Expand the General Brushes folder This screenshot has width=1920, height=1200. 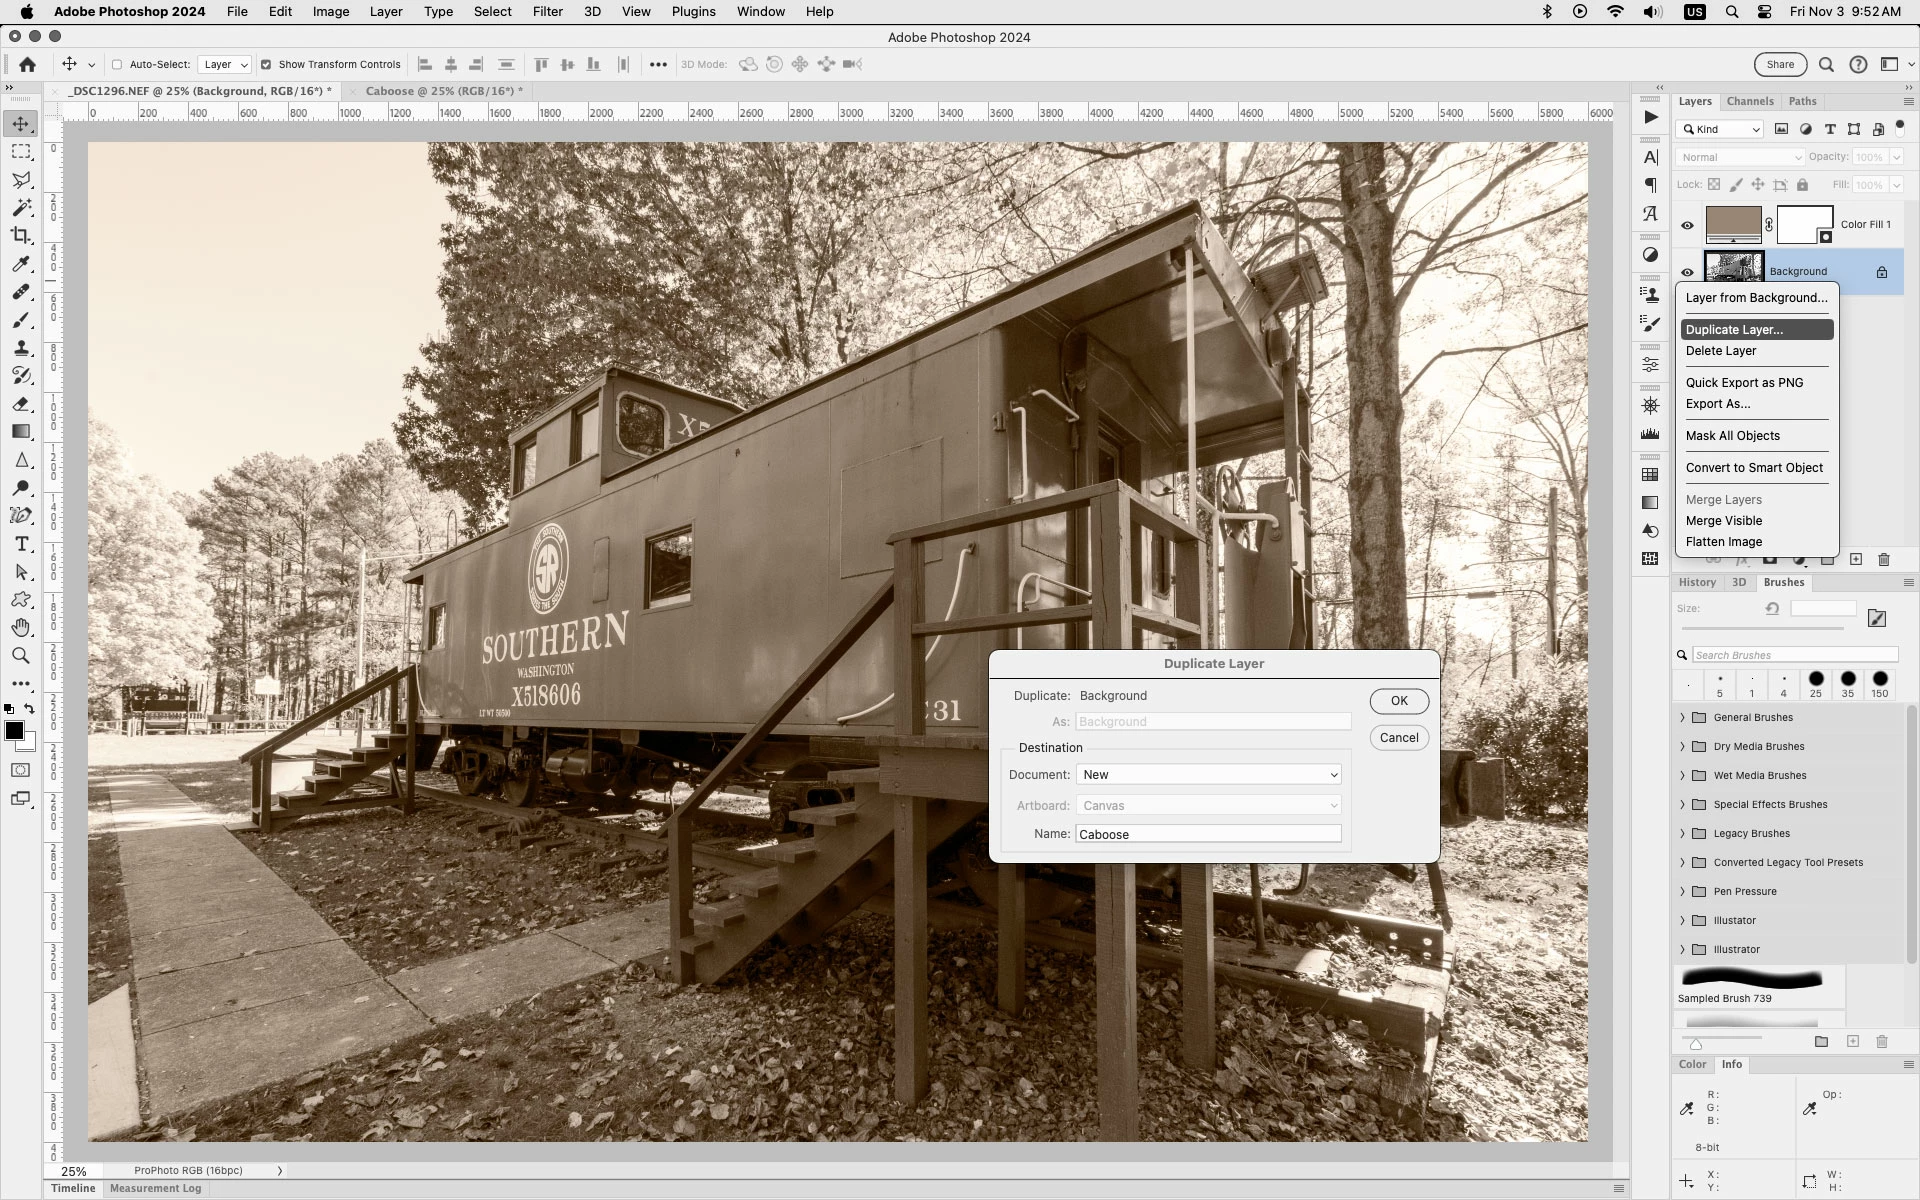(x=1682, y=717)
